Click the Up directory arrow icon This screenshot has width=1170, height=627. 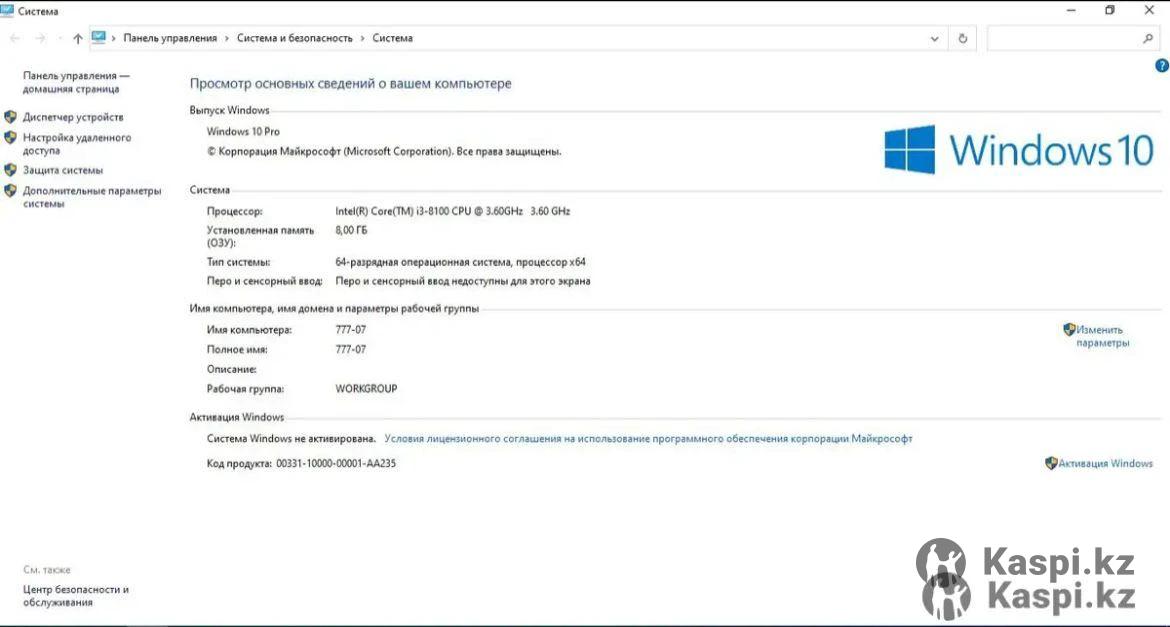tap(77, 39)
